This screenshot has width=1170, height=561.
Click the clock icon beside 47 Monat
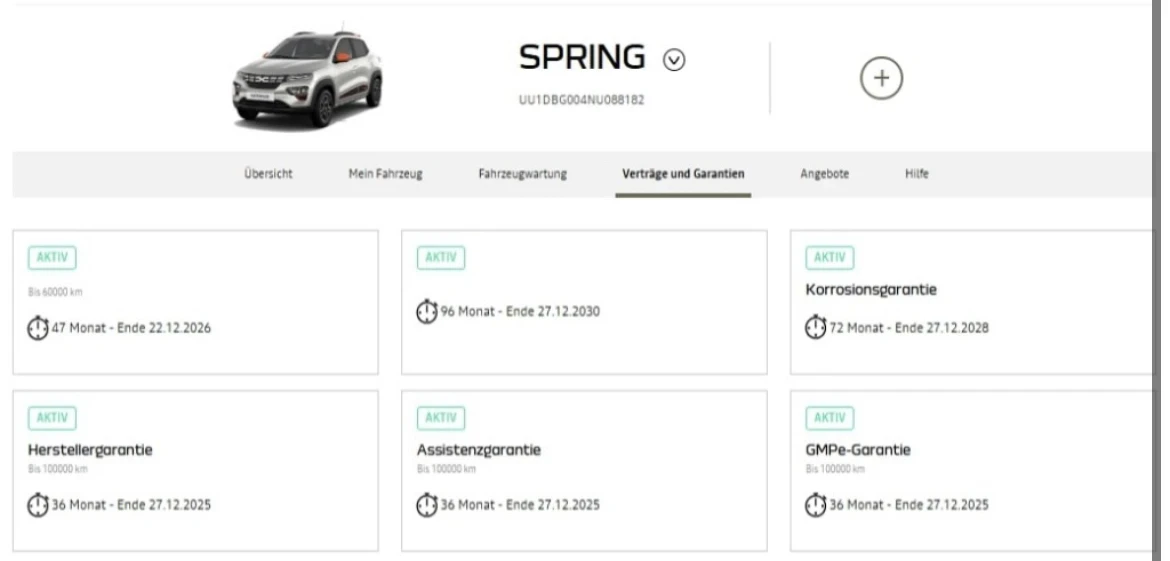pos(37,327)
